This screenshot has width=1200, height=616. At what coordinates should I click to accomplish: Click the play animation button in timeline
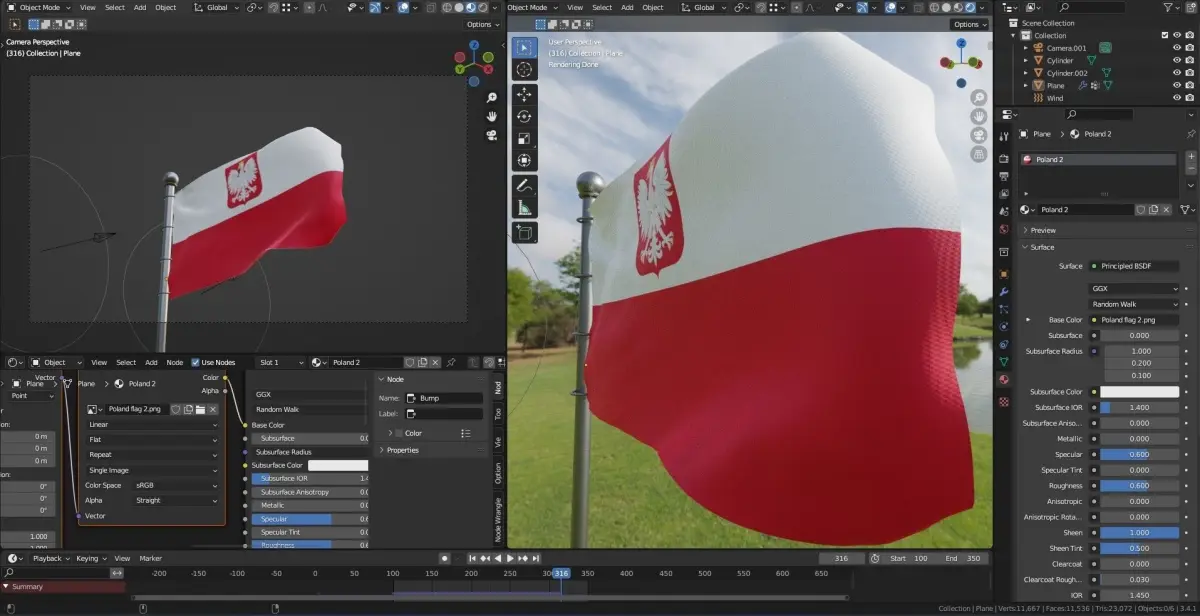[x=511, y=558]
